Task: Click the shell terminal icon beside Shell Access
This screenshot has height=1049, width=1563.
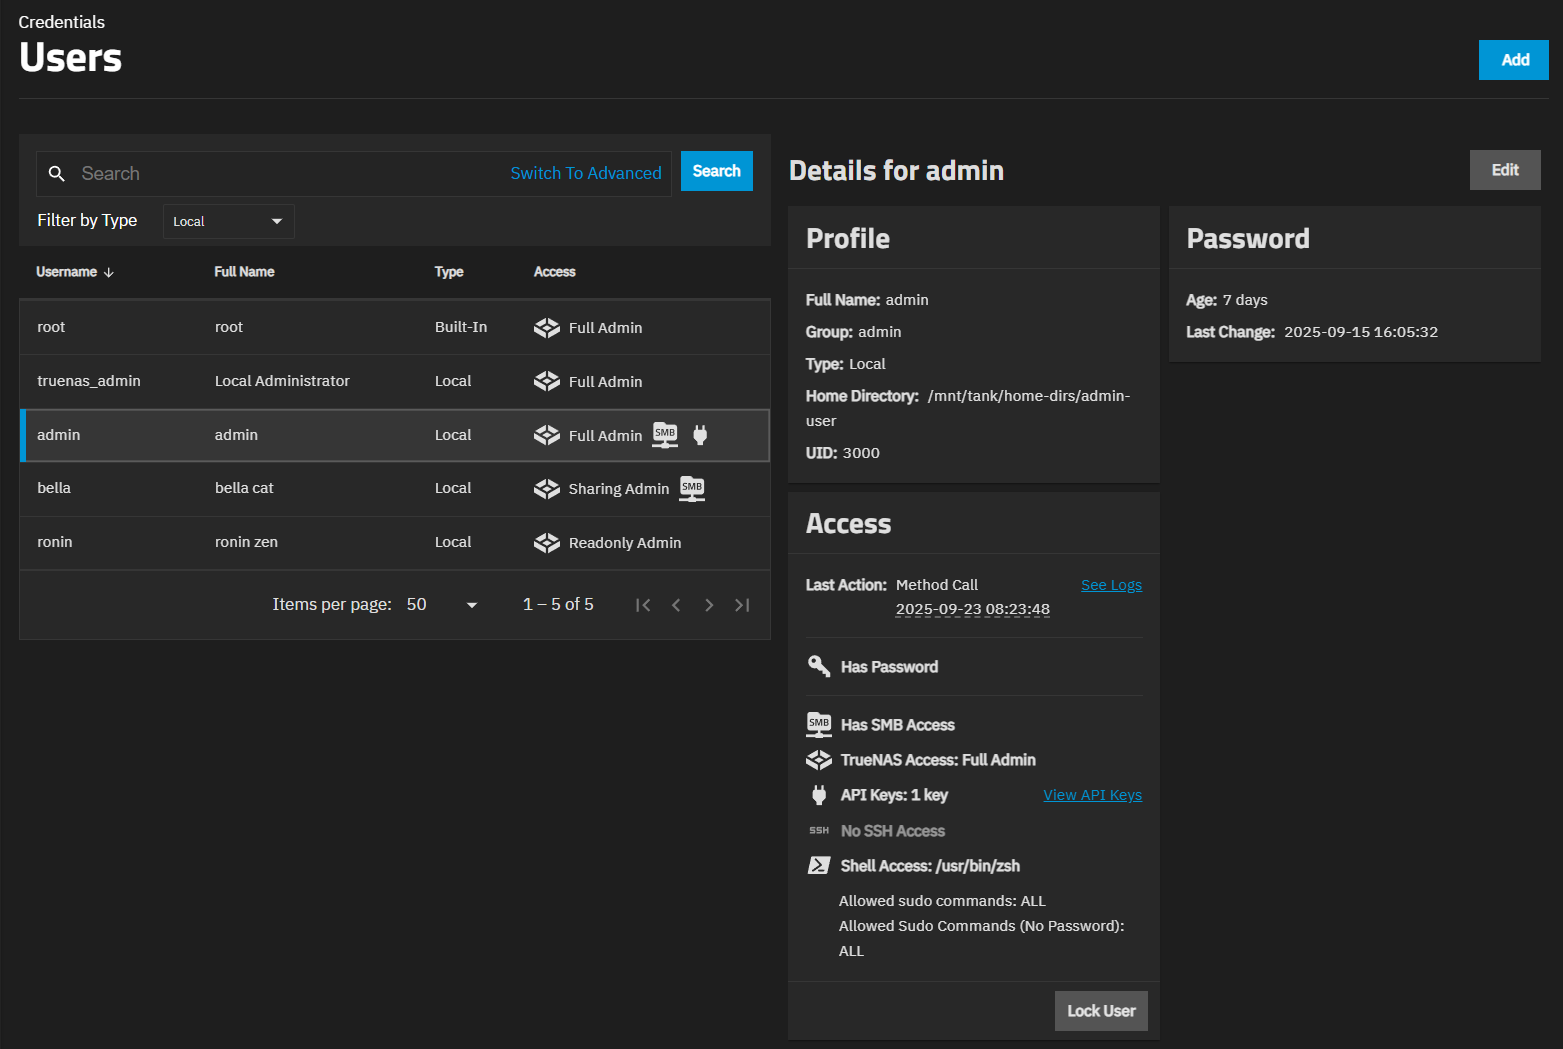Action: pyautogui.click(x=819, y=866)
